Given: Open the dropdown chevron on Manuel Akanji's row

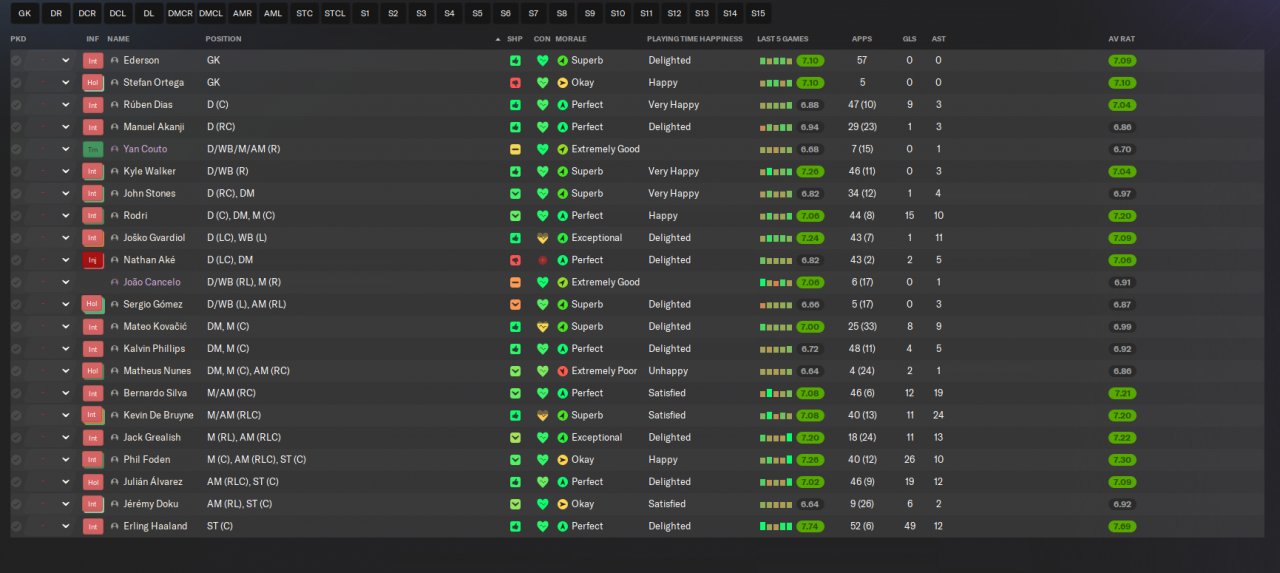Looking at the screenshot, I should pos(66,127).
